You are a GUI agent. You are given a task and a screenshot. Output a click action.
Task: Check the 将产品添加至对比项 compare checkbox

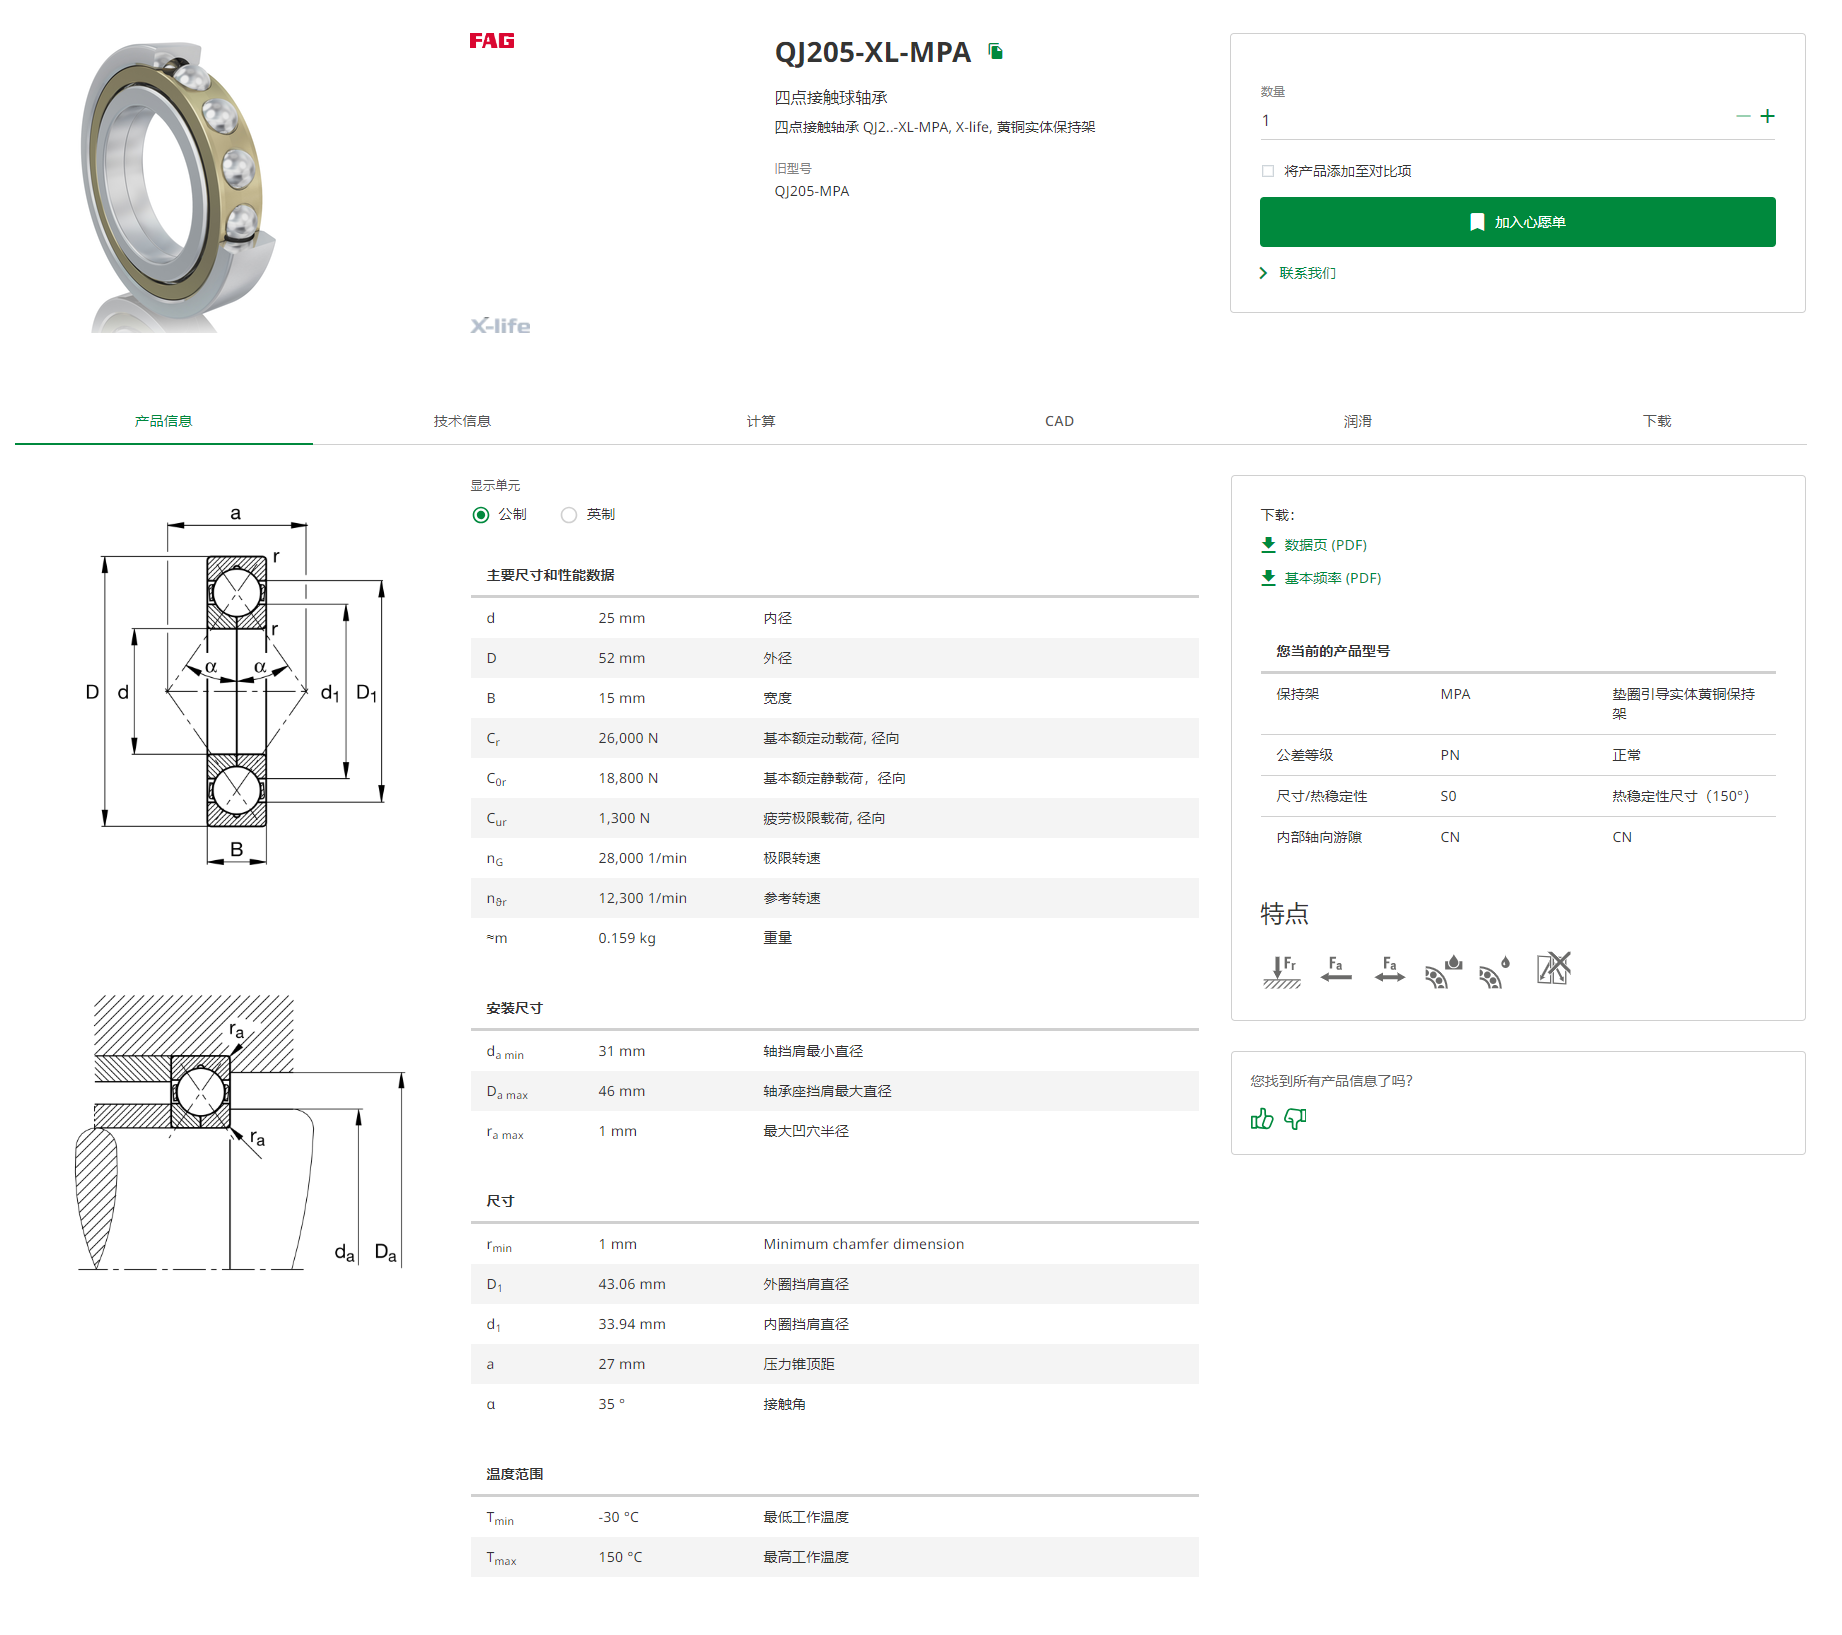point(1268,171)
